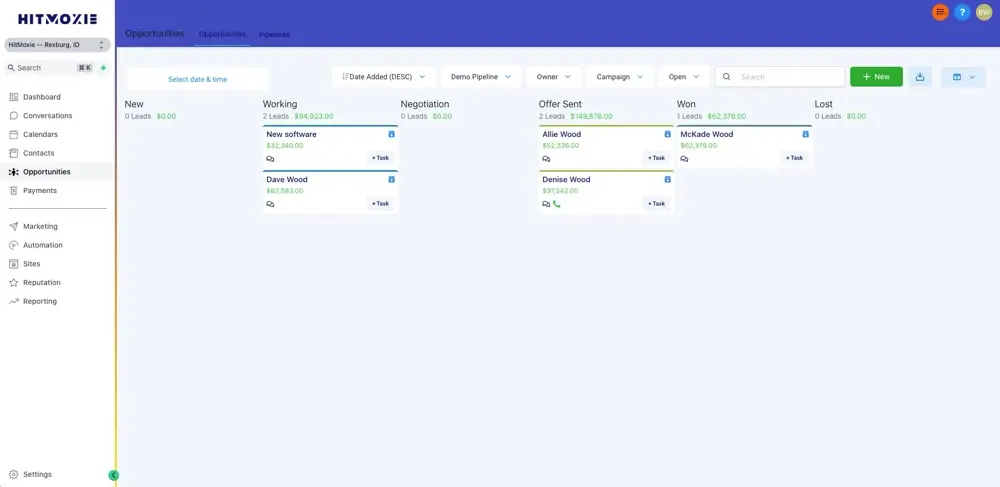Screen dimensions: 1000x487
Task: Open the McKade Wood opportunity title
Action: tap(707, 134)
